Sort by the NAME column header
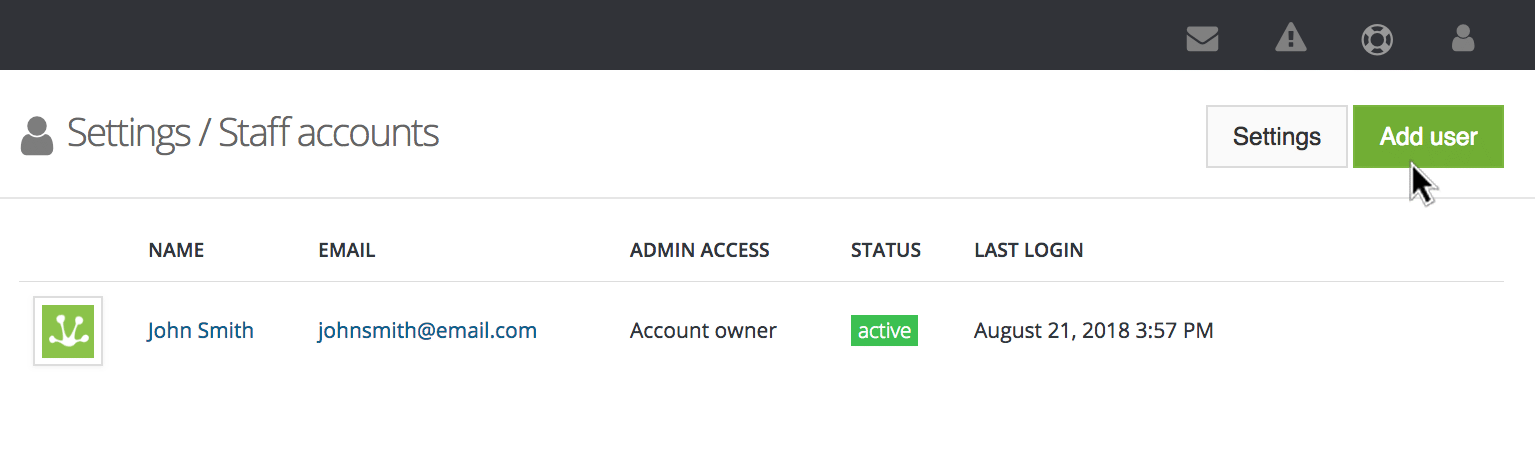The width and height of the screenshot is (1535, 451). [x=176, y=250]
